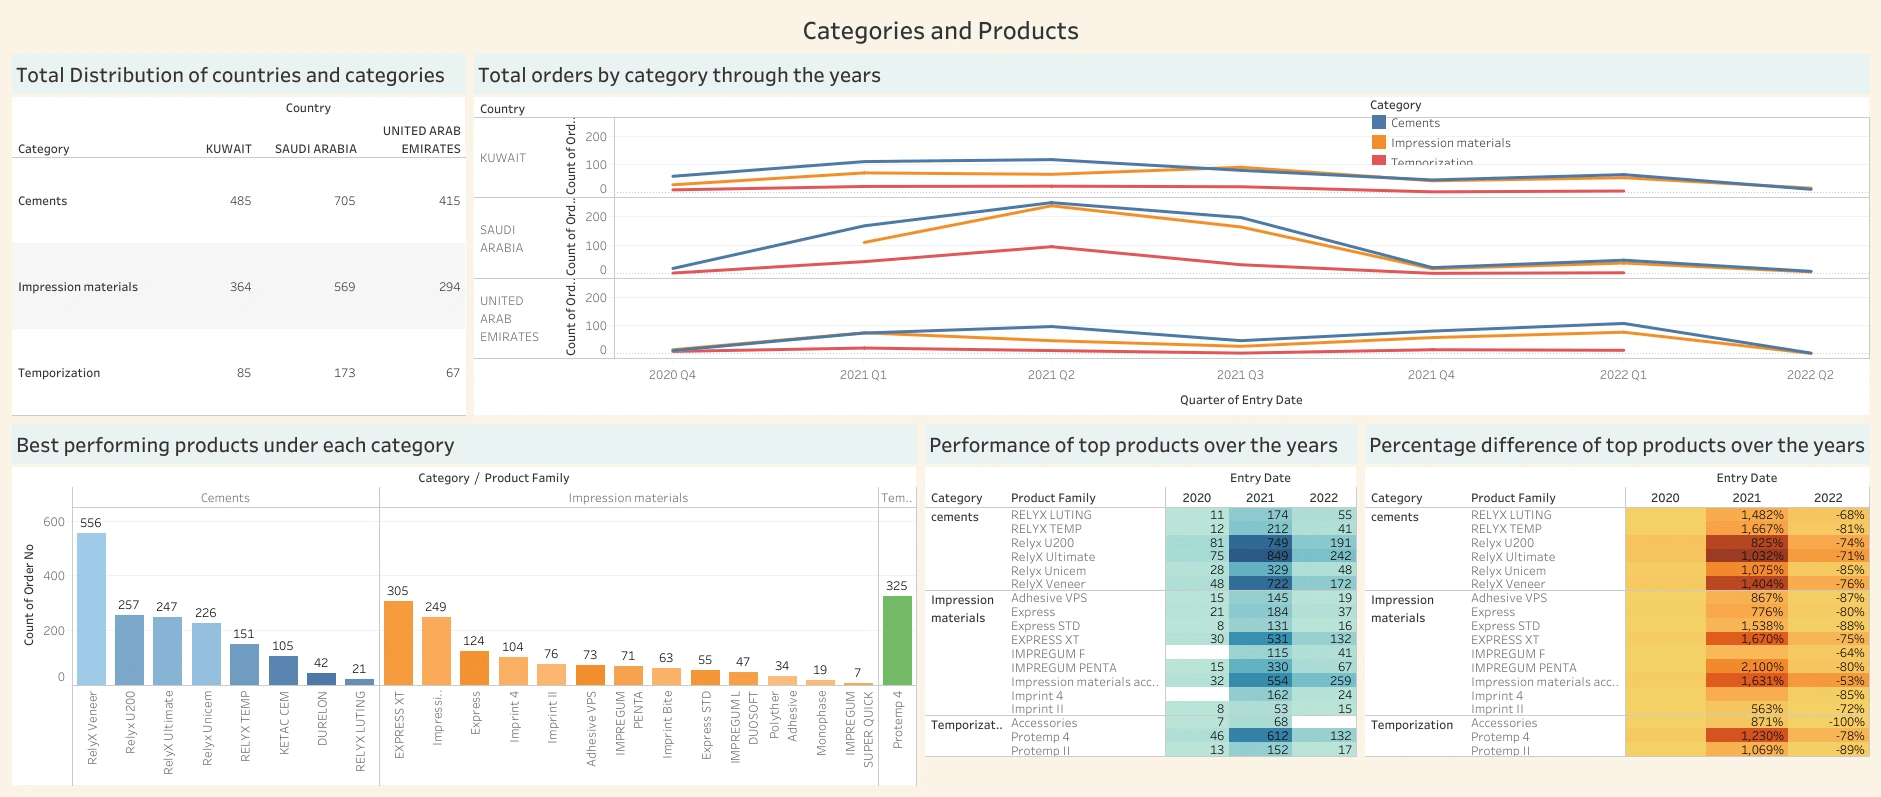Click orange Impression bar showing 249
The image size is (1881, 797).
(x=436, y=651)
